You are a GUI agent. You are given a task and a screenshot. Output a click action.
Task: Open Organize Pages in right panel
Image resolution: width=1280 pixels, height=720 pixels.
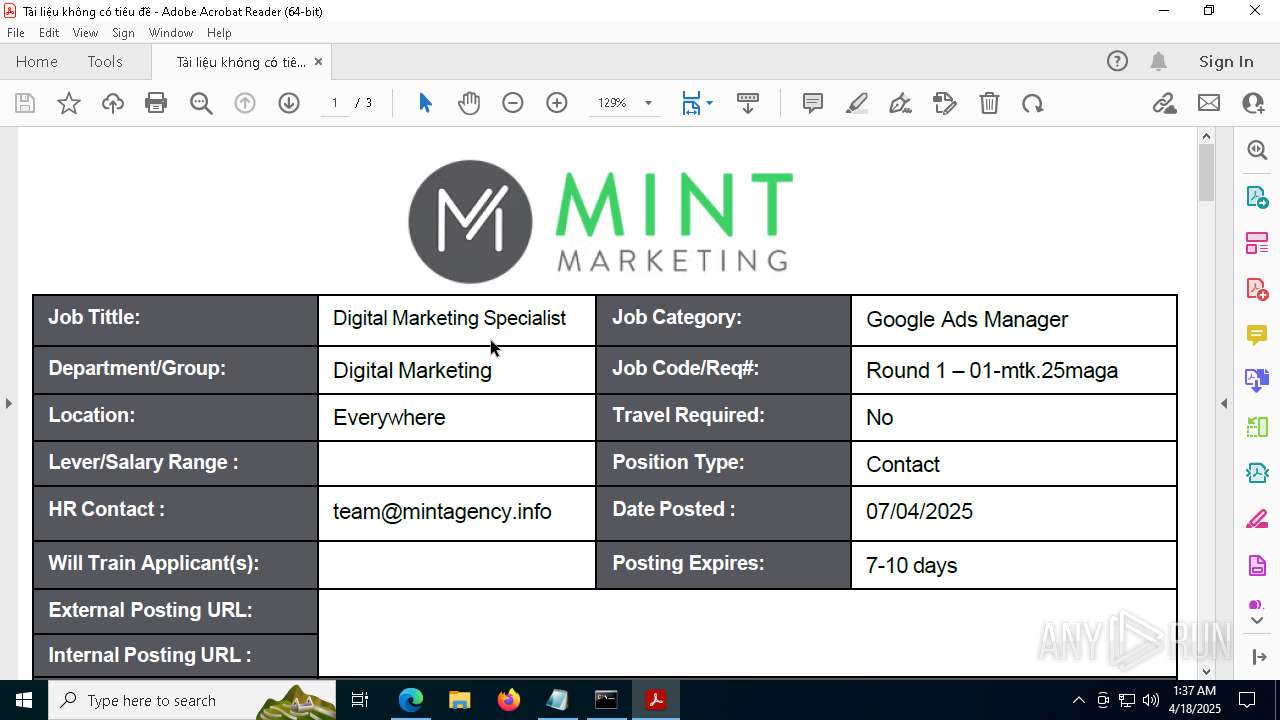point(1257,427)
